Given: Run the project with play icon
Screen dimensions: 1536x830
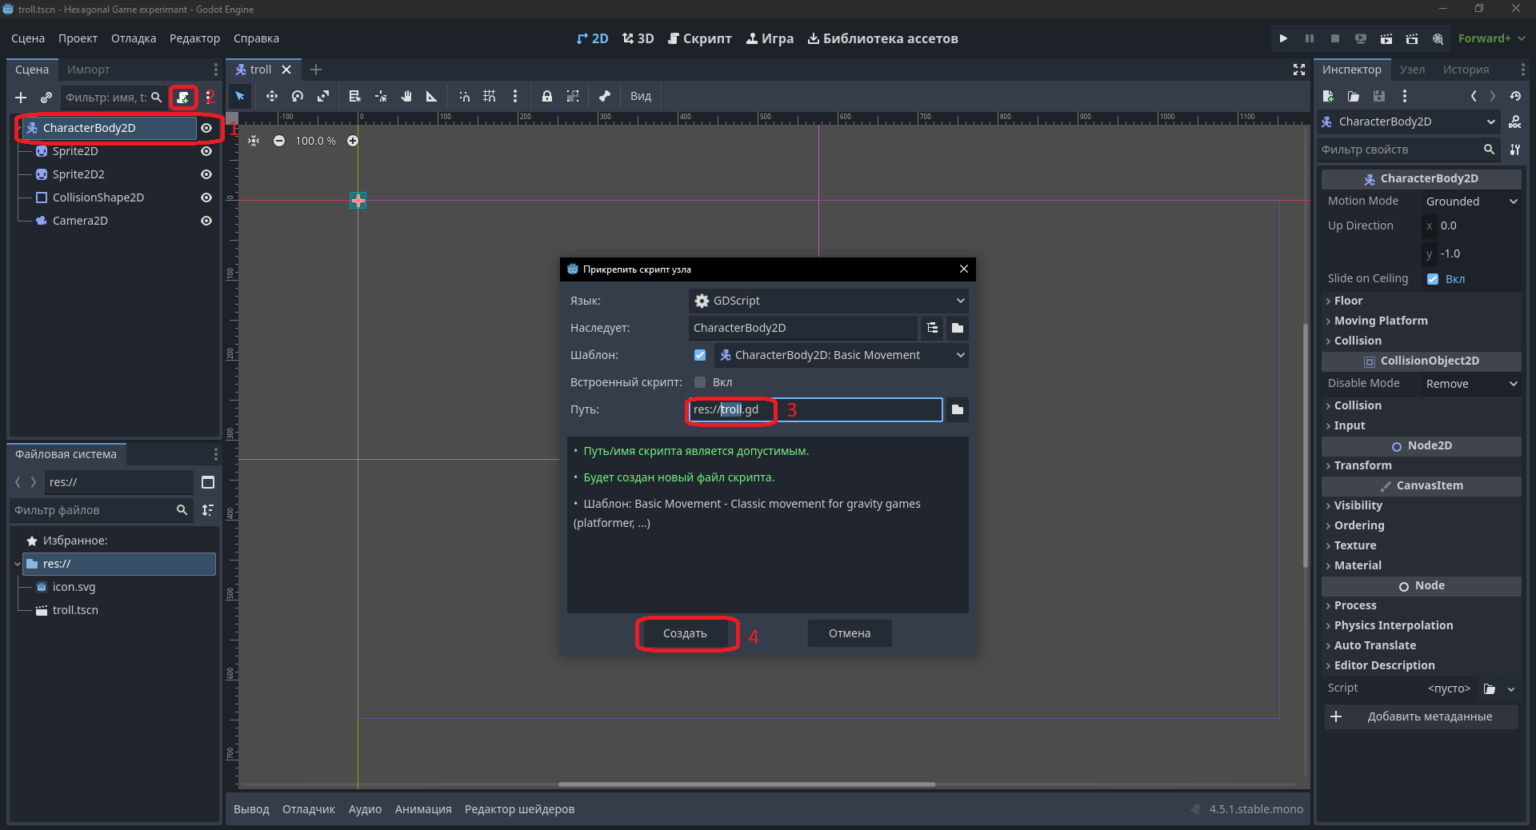Looking at the screenshot, I should pyautogui.click(x=1283, y=38).
